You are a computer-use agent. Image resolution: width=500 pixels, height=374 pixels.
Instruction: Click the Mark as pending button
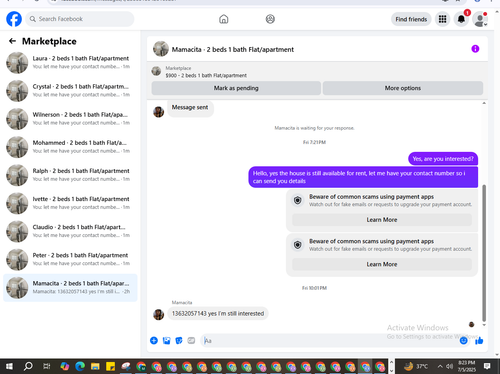(x=236, y=88)
